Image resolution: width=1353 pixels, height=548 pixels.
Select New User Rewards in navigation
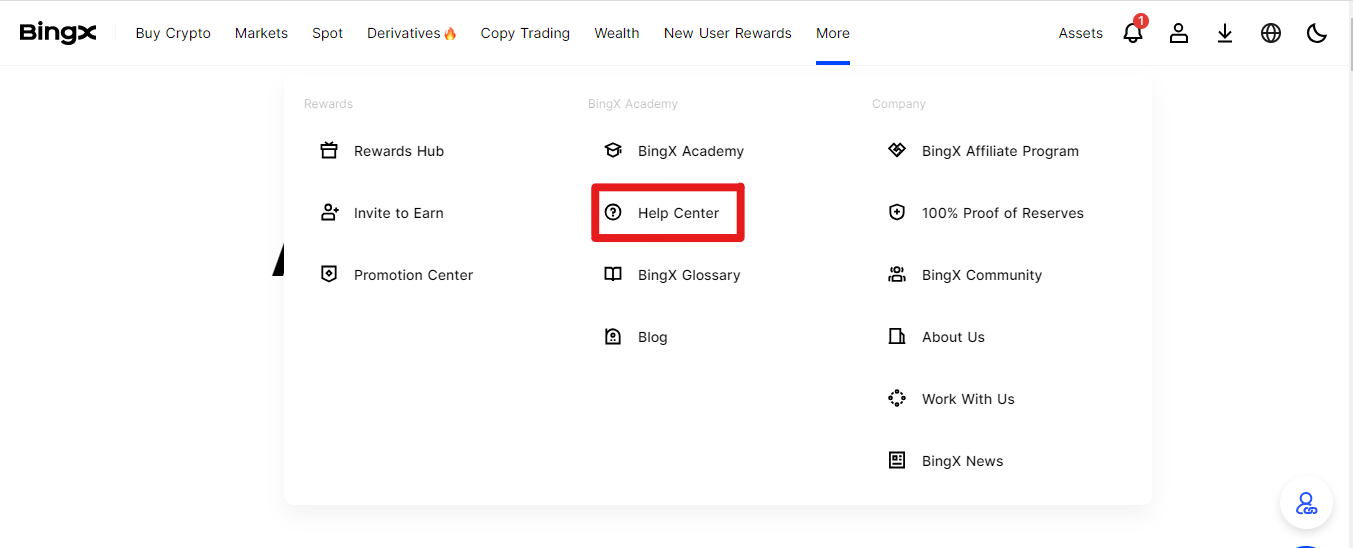coord(728,33)
